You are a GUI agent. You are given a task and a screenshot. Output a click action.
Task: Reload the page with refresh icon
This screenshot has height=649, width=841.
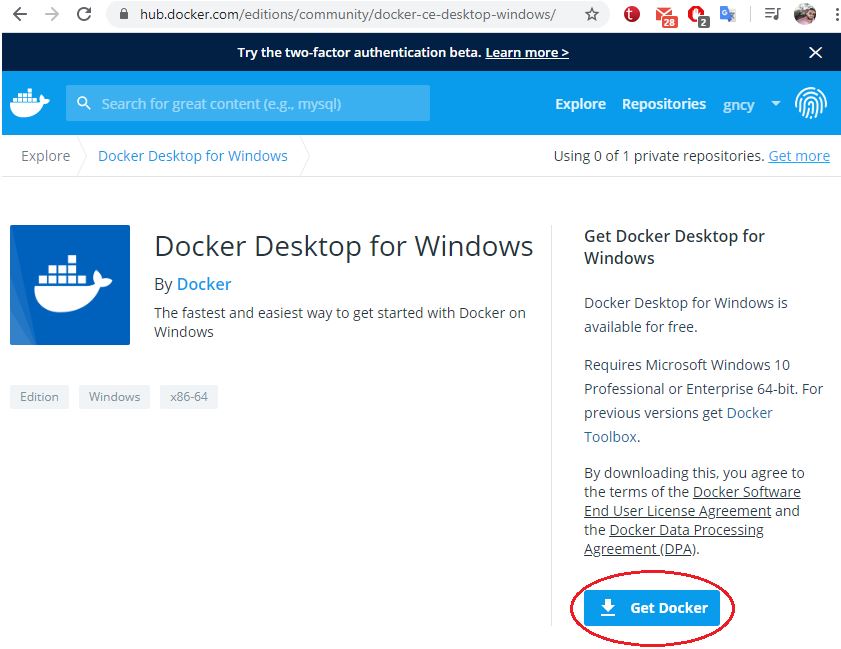pyautogui.click(x=84, y=14)
